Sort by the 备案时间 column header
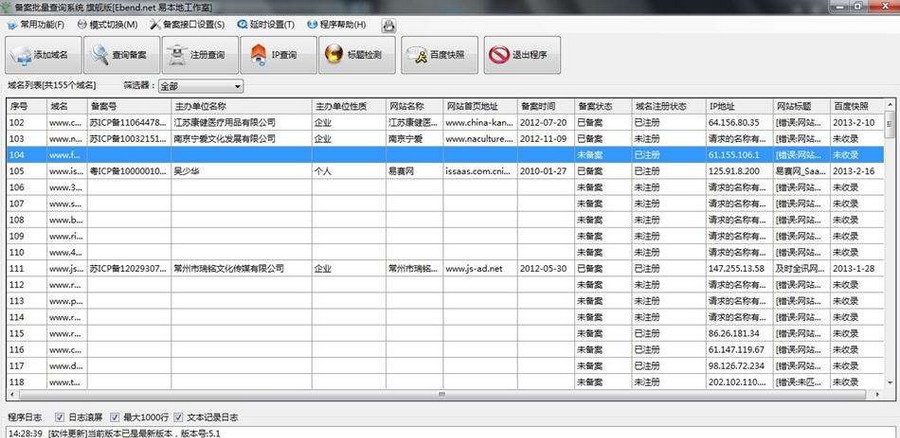The width and height of the screenshot is (900, 438). coord(546,107)
